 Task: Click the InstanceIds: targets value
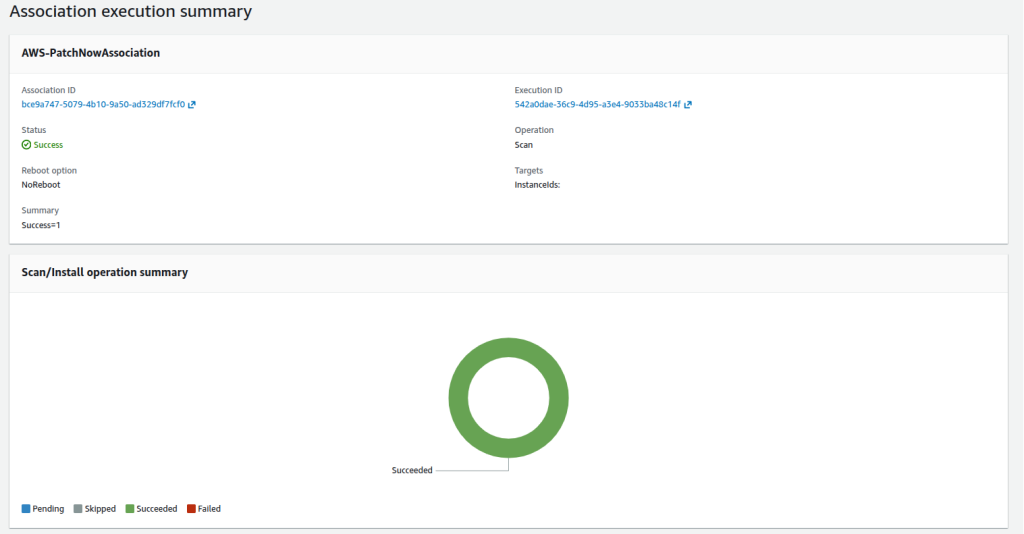[x=537, y=185]
